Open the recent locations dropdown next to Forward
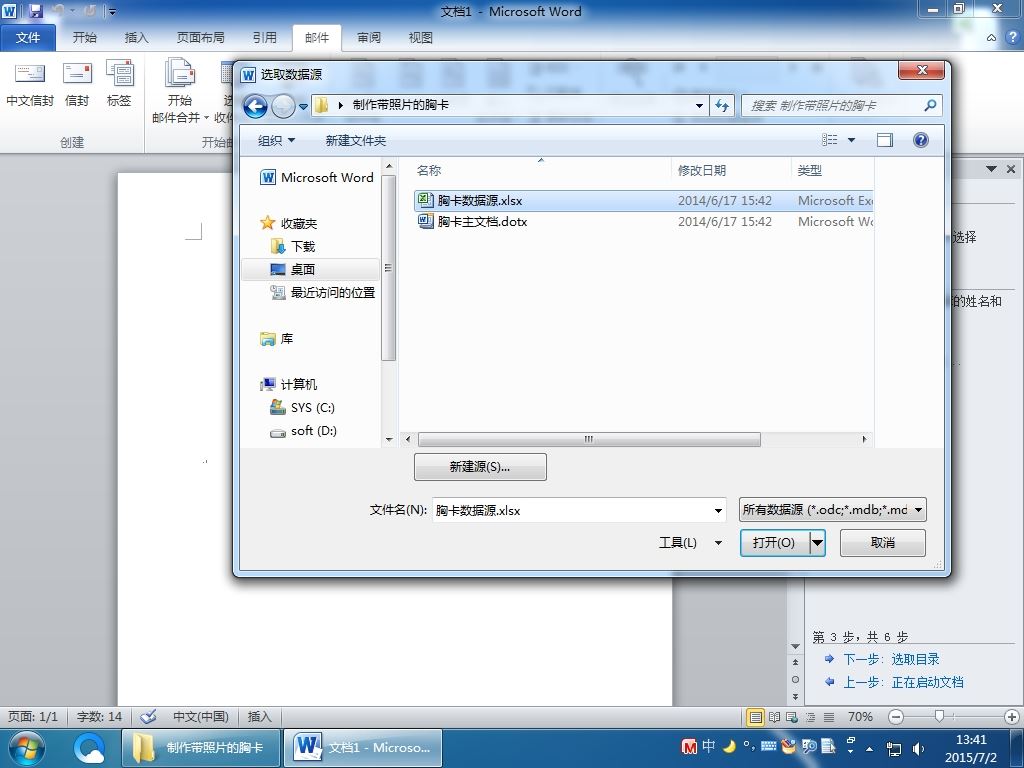1024x768 pixels. point(303,106)
